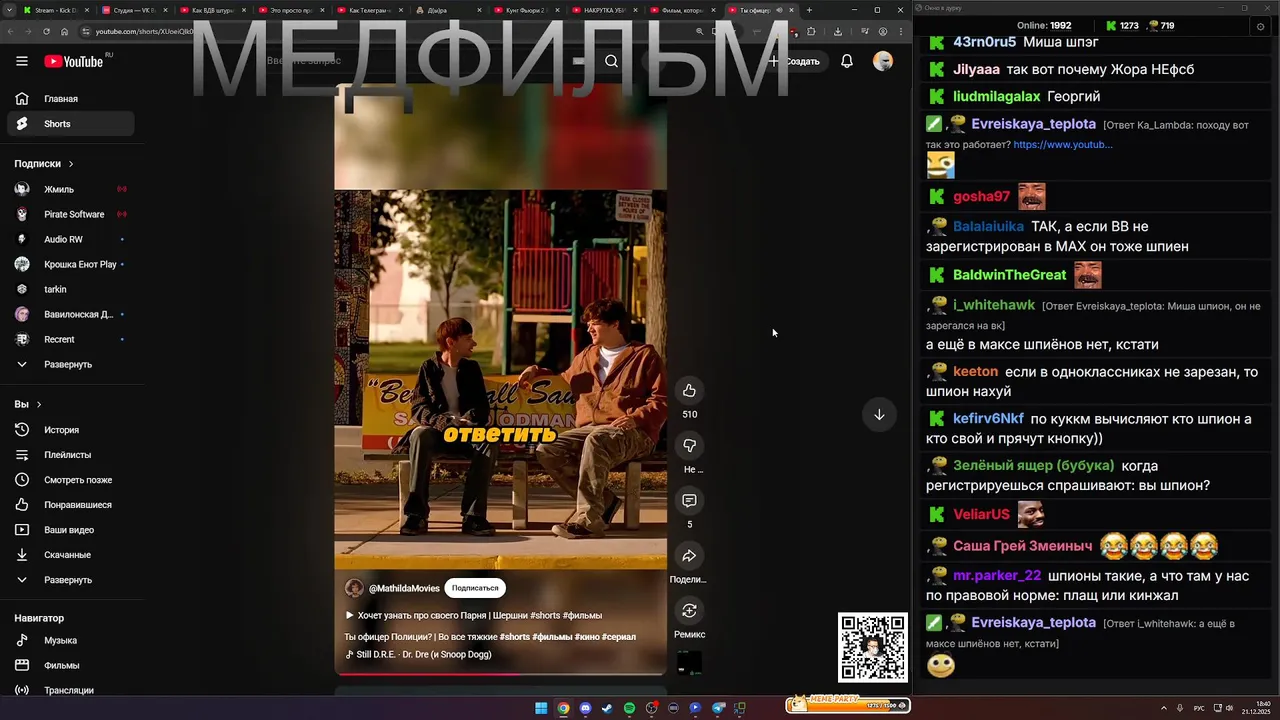The image size is (1280, 720).
Task: Open Discord from the taskbar
Action: pyautogui.click(x=585, y=708)
